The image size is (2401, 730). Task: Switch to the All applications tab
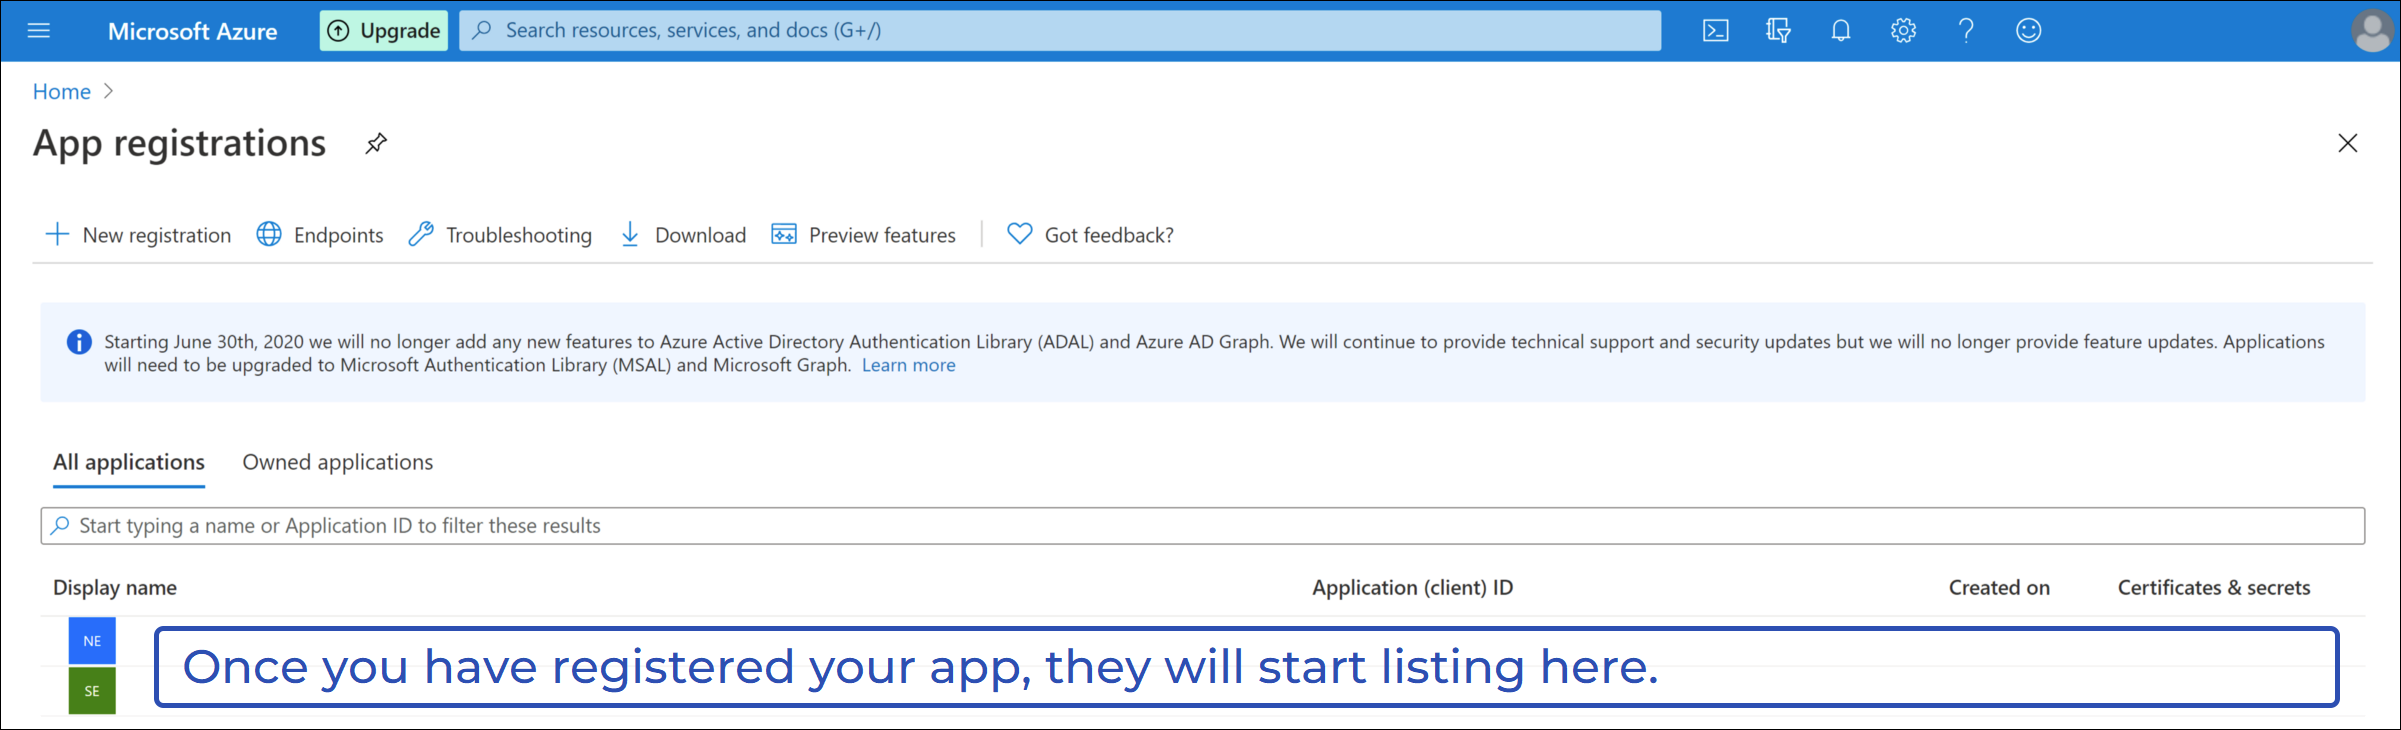point(129,462)
